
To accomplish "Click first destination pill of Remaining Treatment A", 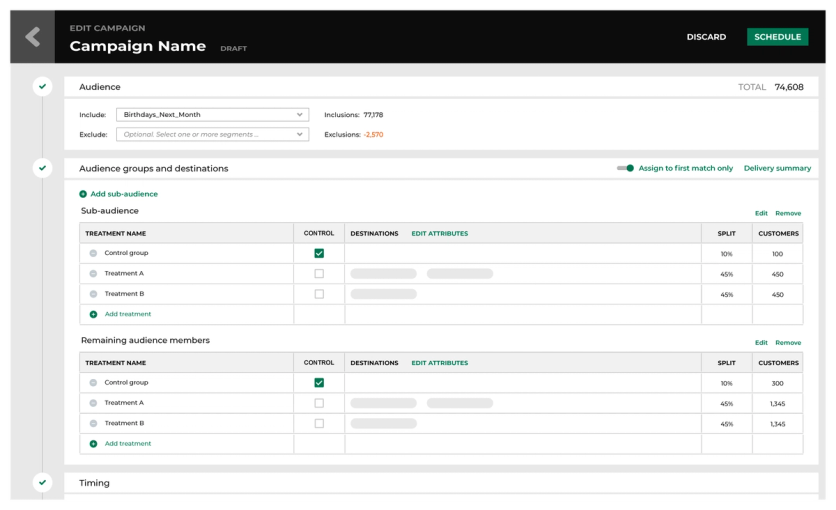I will tap(383, 403).
